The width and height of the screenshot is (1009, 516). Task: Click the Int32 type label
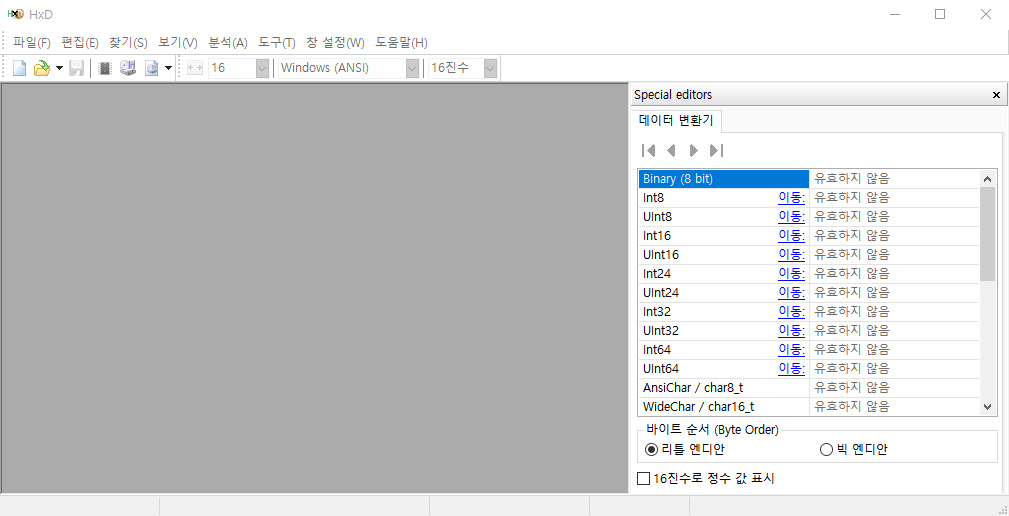(x=656, y=312)
